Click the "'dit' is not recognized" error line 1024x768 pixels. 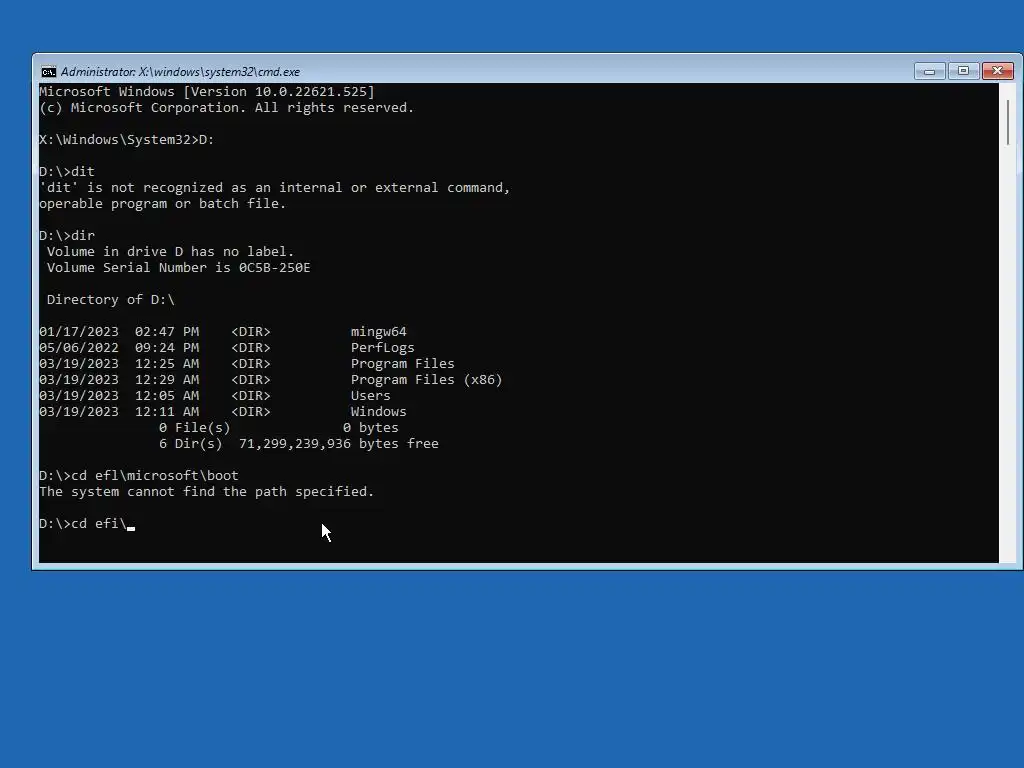[x=274, y=187]
